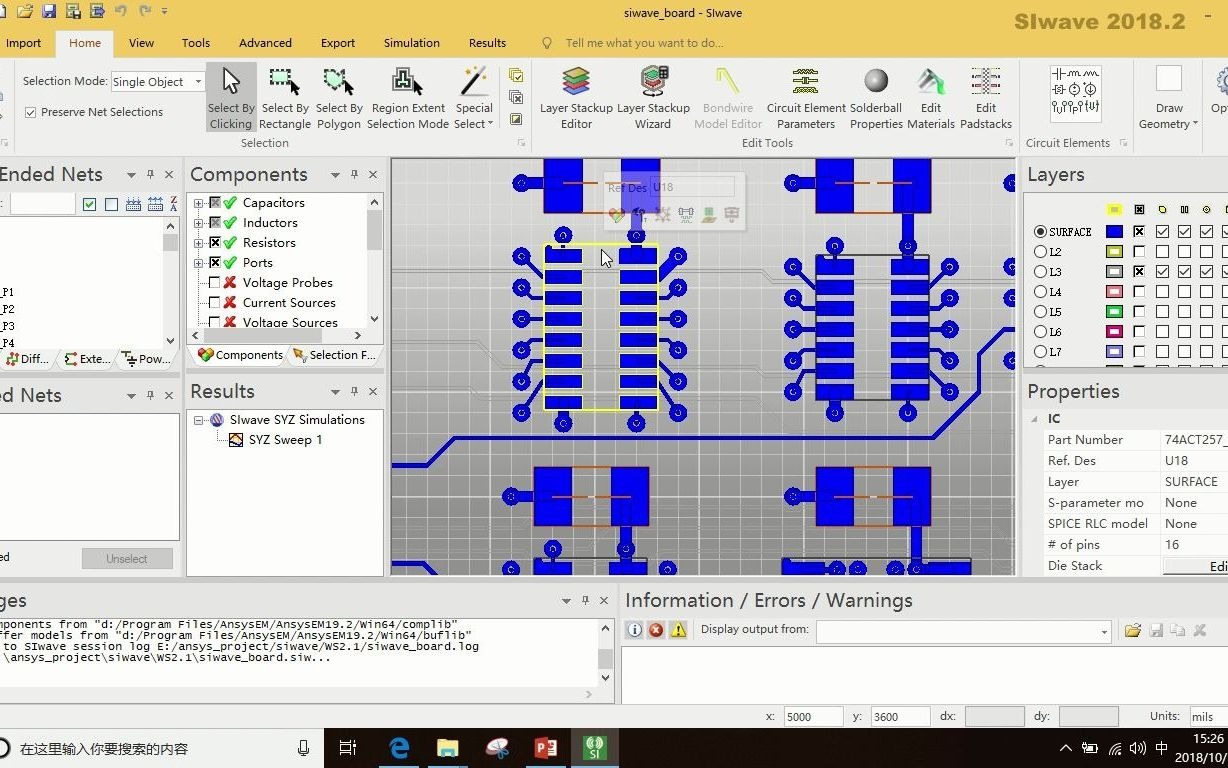
Task: Switch to the Results ribbon tab
Action: coord(487,43)
